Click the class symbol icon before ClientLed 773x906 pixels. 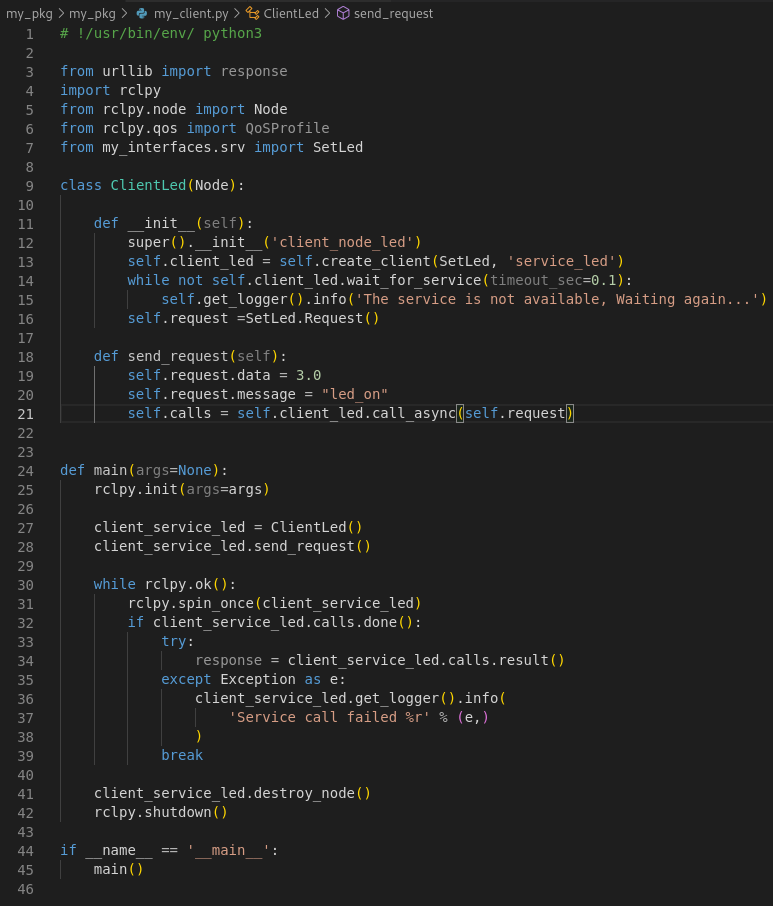point(252,13)
